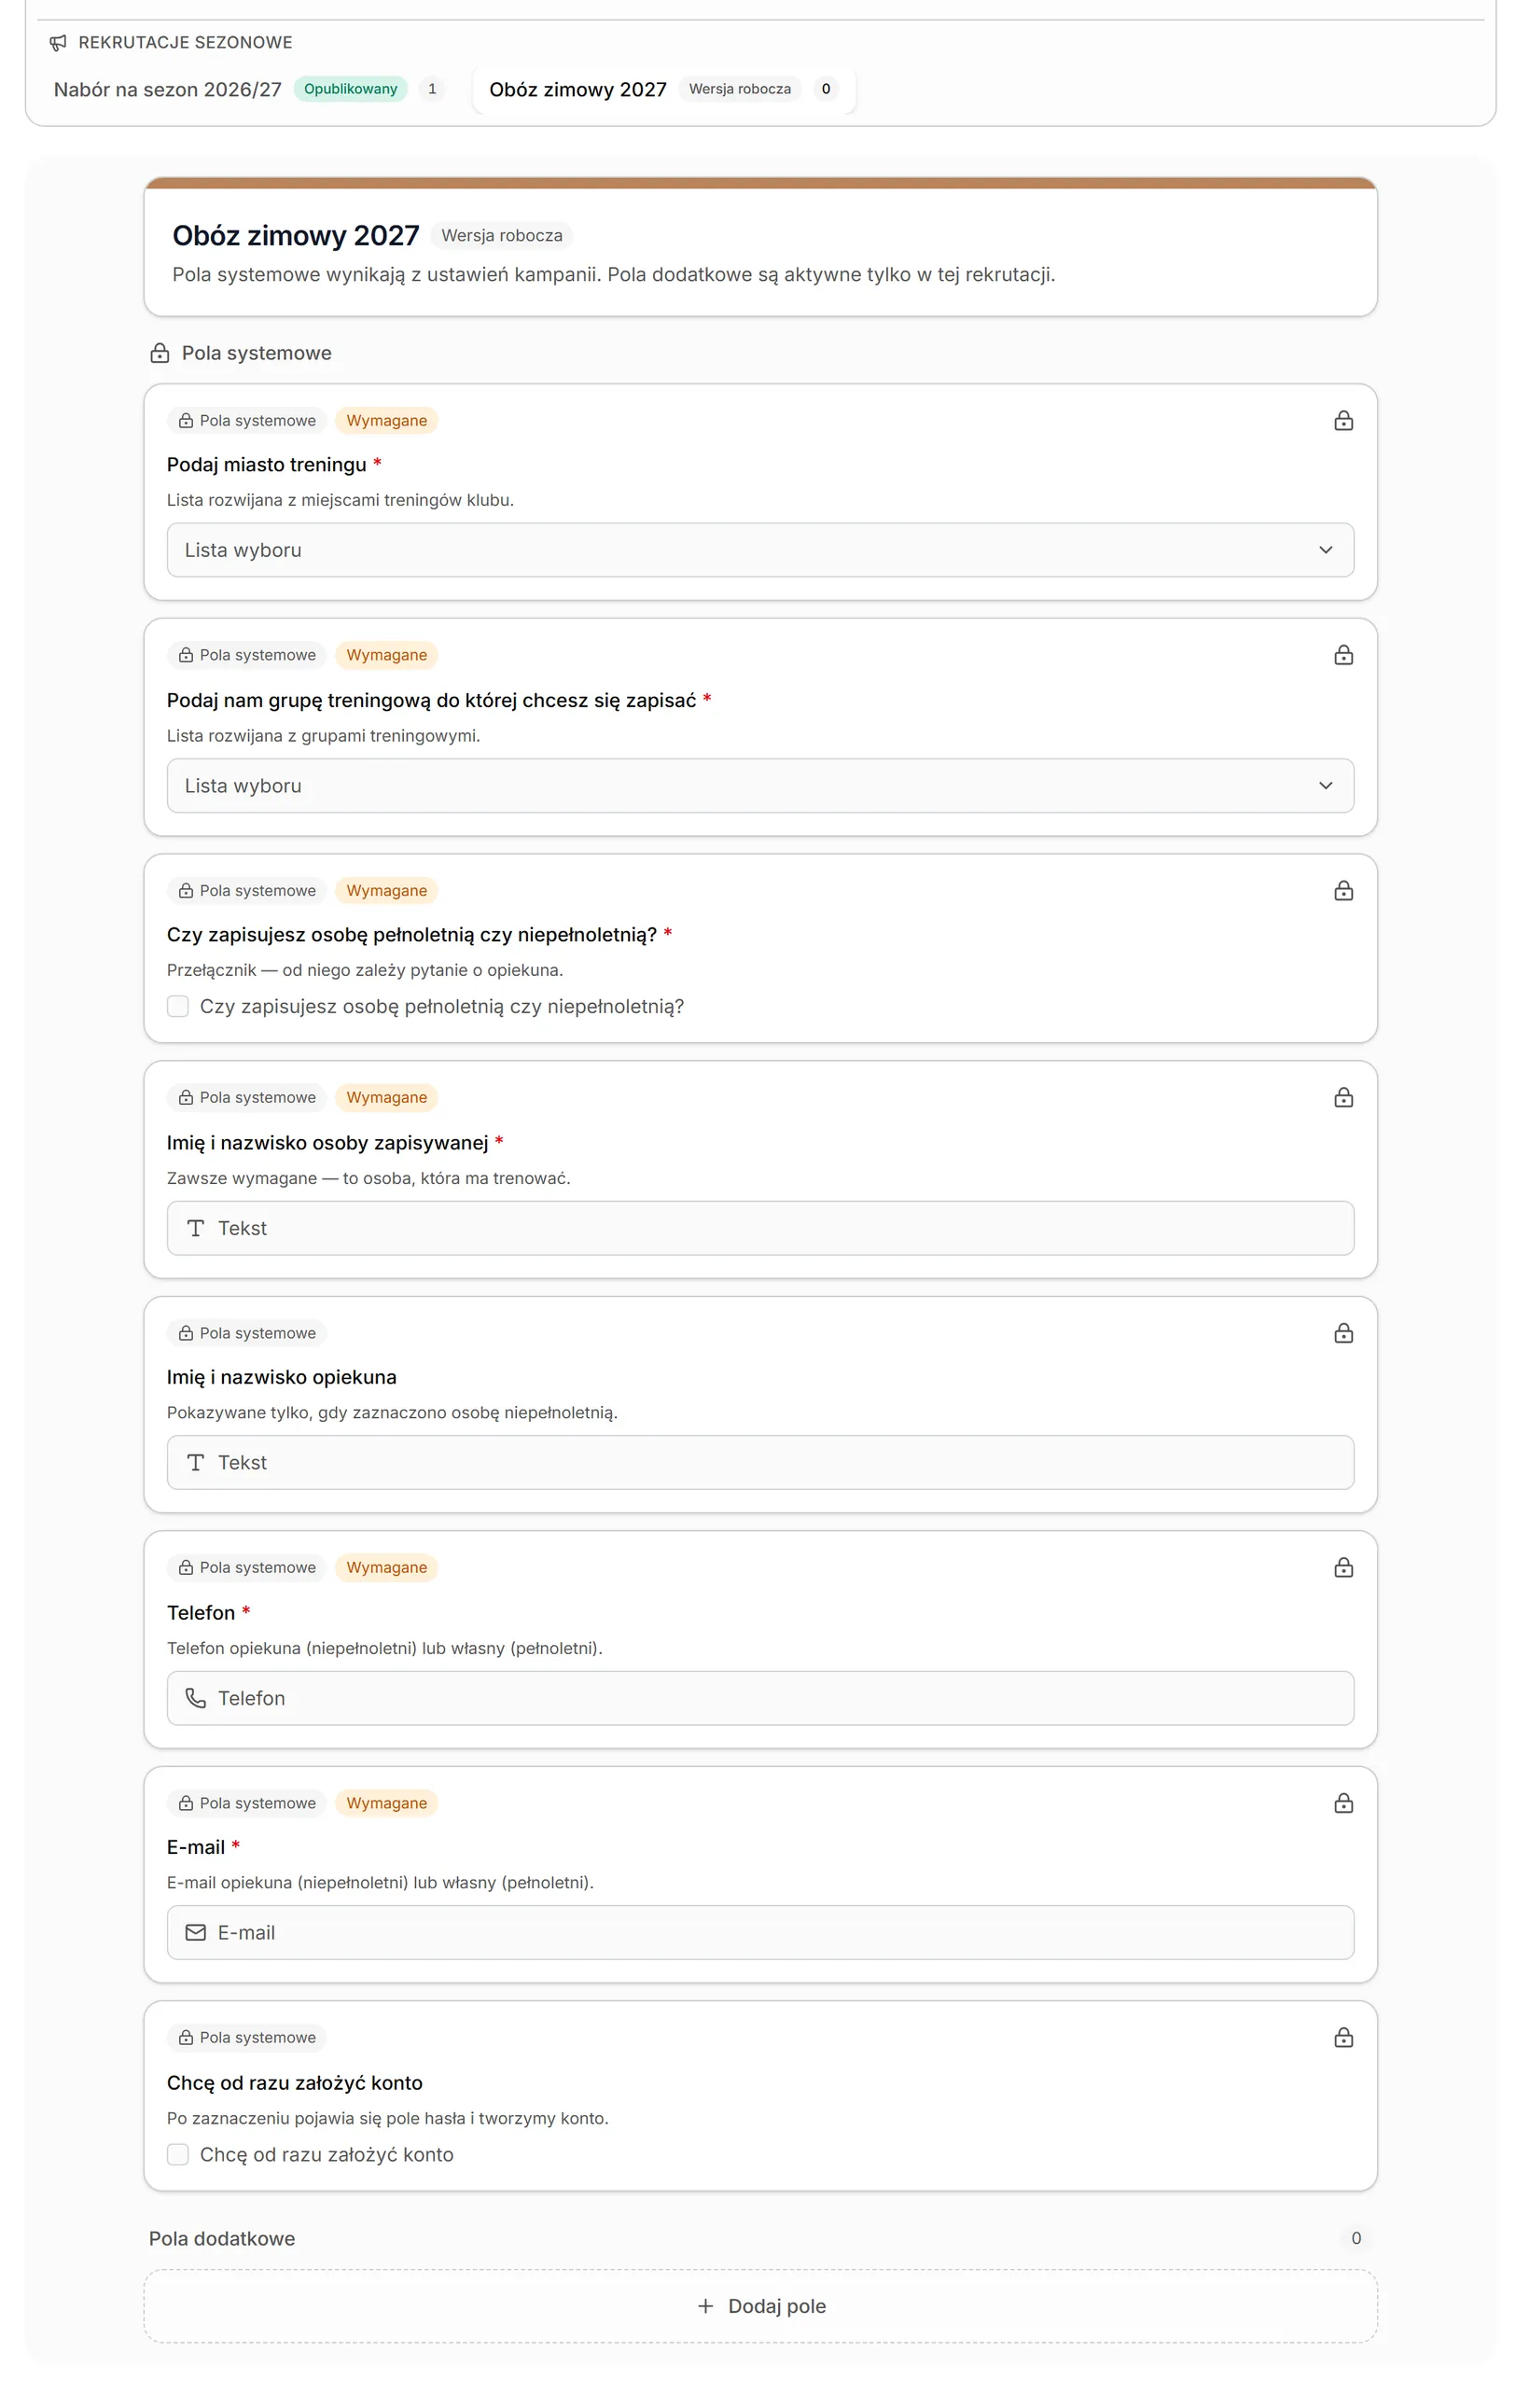Check the Chcę od razu założyć konto box
The image size is (1530, 2408).
pos(178,2154)
